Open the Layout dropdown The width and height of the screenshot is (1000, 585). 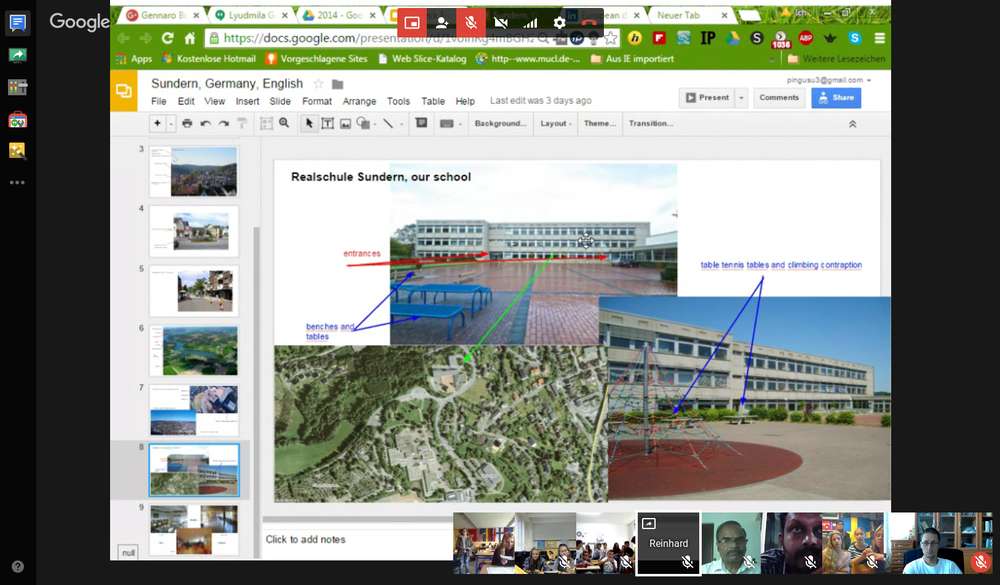click(x=555, y=124)
